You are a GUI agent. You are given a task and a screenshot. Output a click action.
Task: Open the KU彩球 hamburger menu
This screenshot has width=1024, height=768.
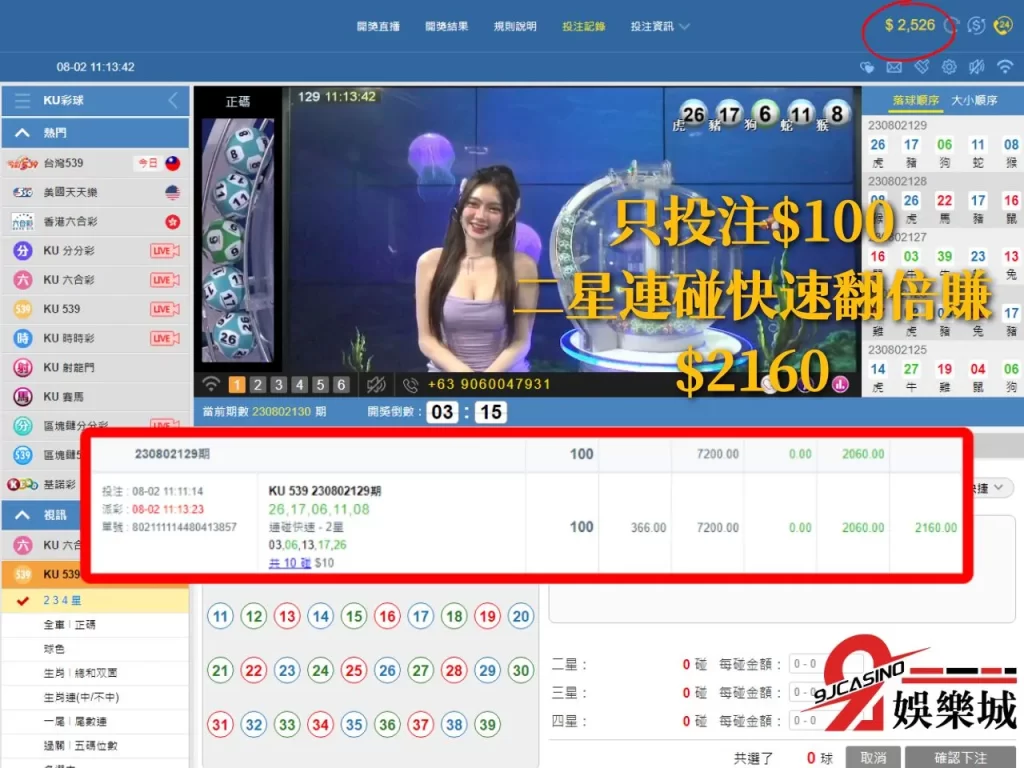(x=22, y=101)
